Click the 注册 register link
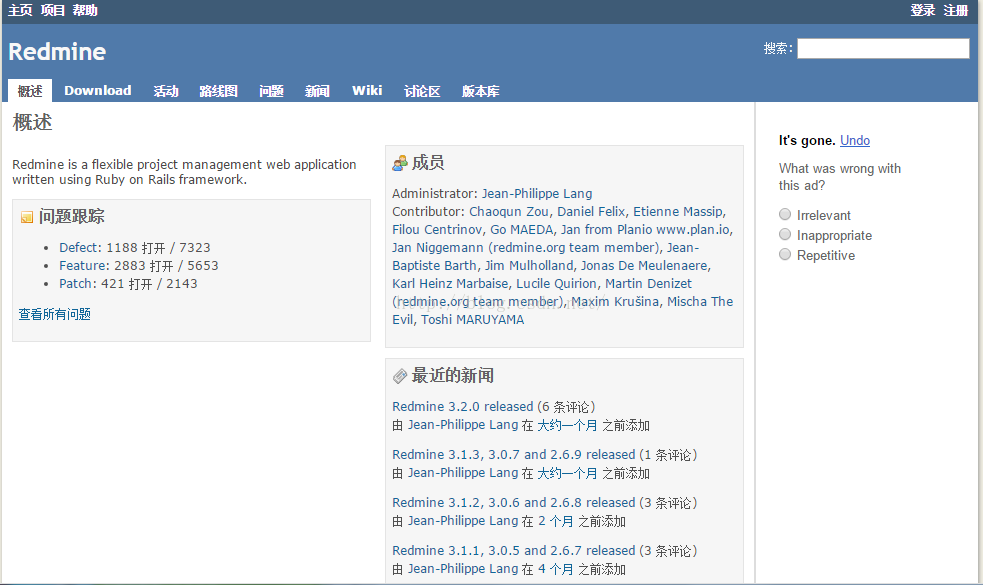 point(956,11)
